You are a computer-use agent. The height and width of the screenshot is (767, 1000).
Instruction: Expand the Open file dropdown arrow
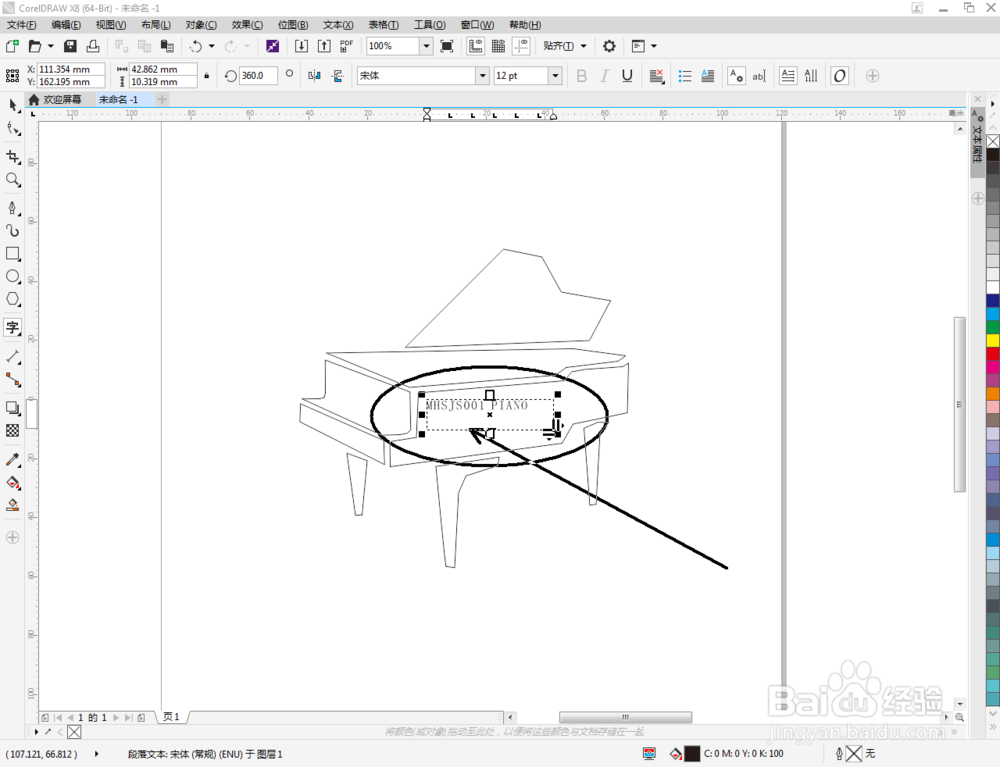click(50, 46)
